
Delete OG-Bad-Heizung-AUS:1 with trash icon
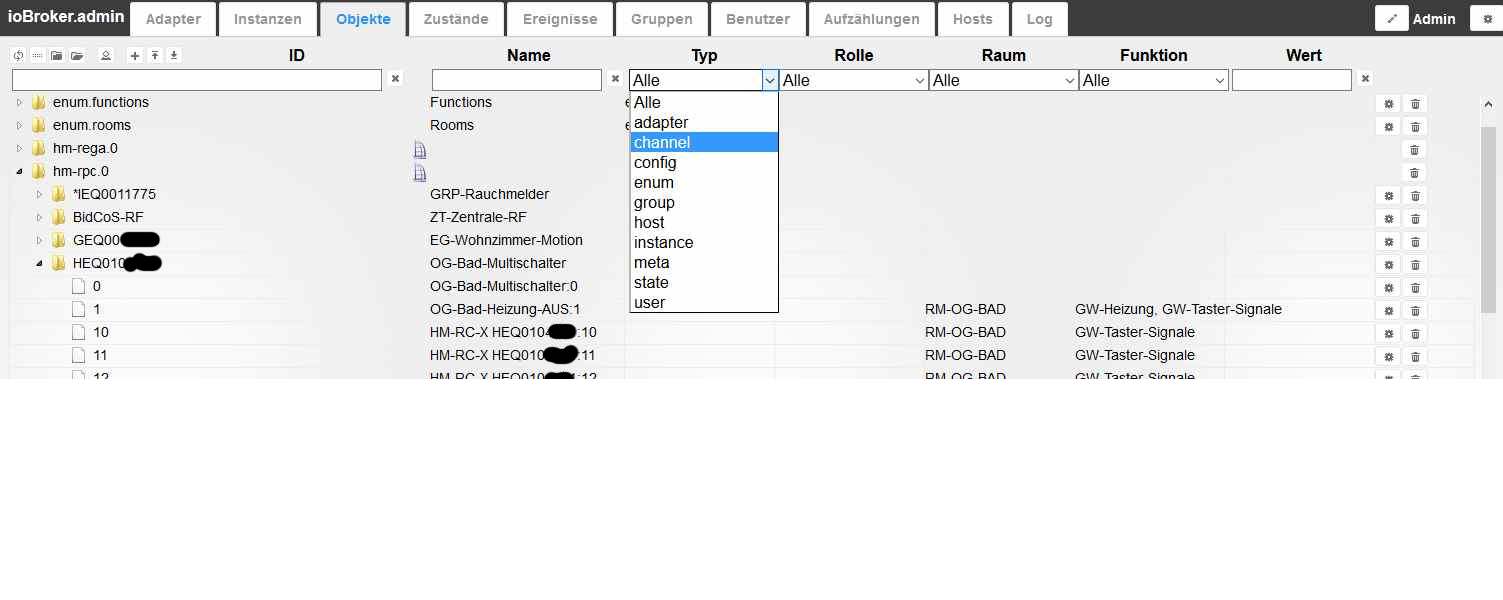1415,310
